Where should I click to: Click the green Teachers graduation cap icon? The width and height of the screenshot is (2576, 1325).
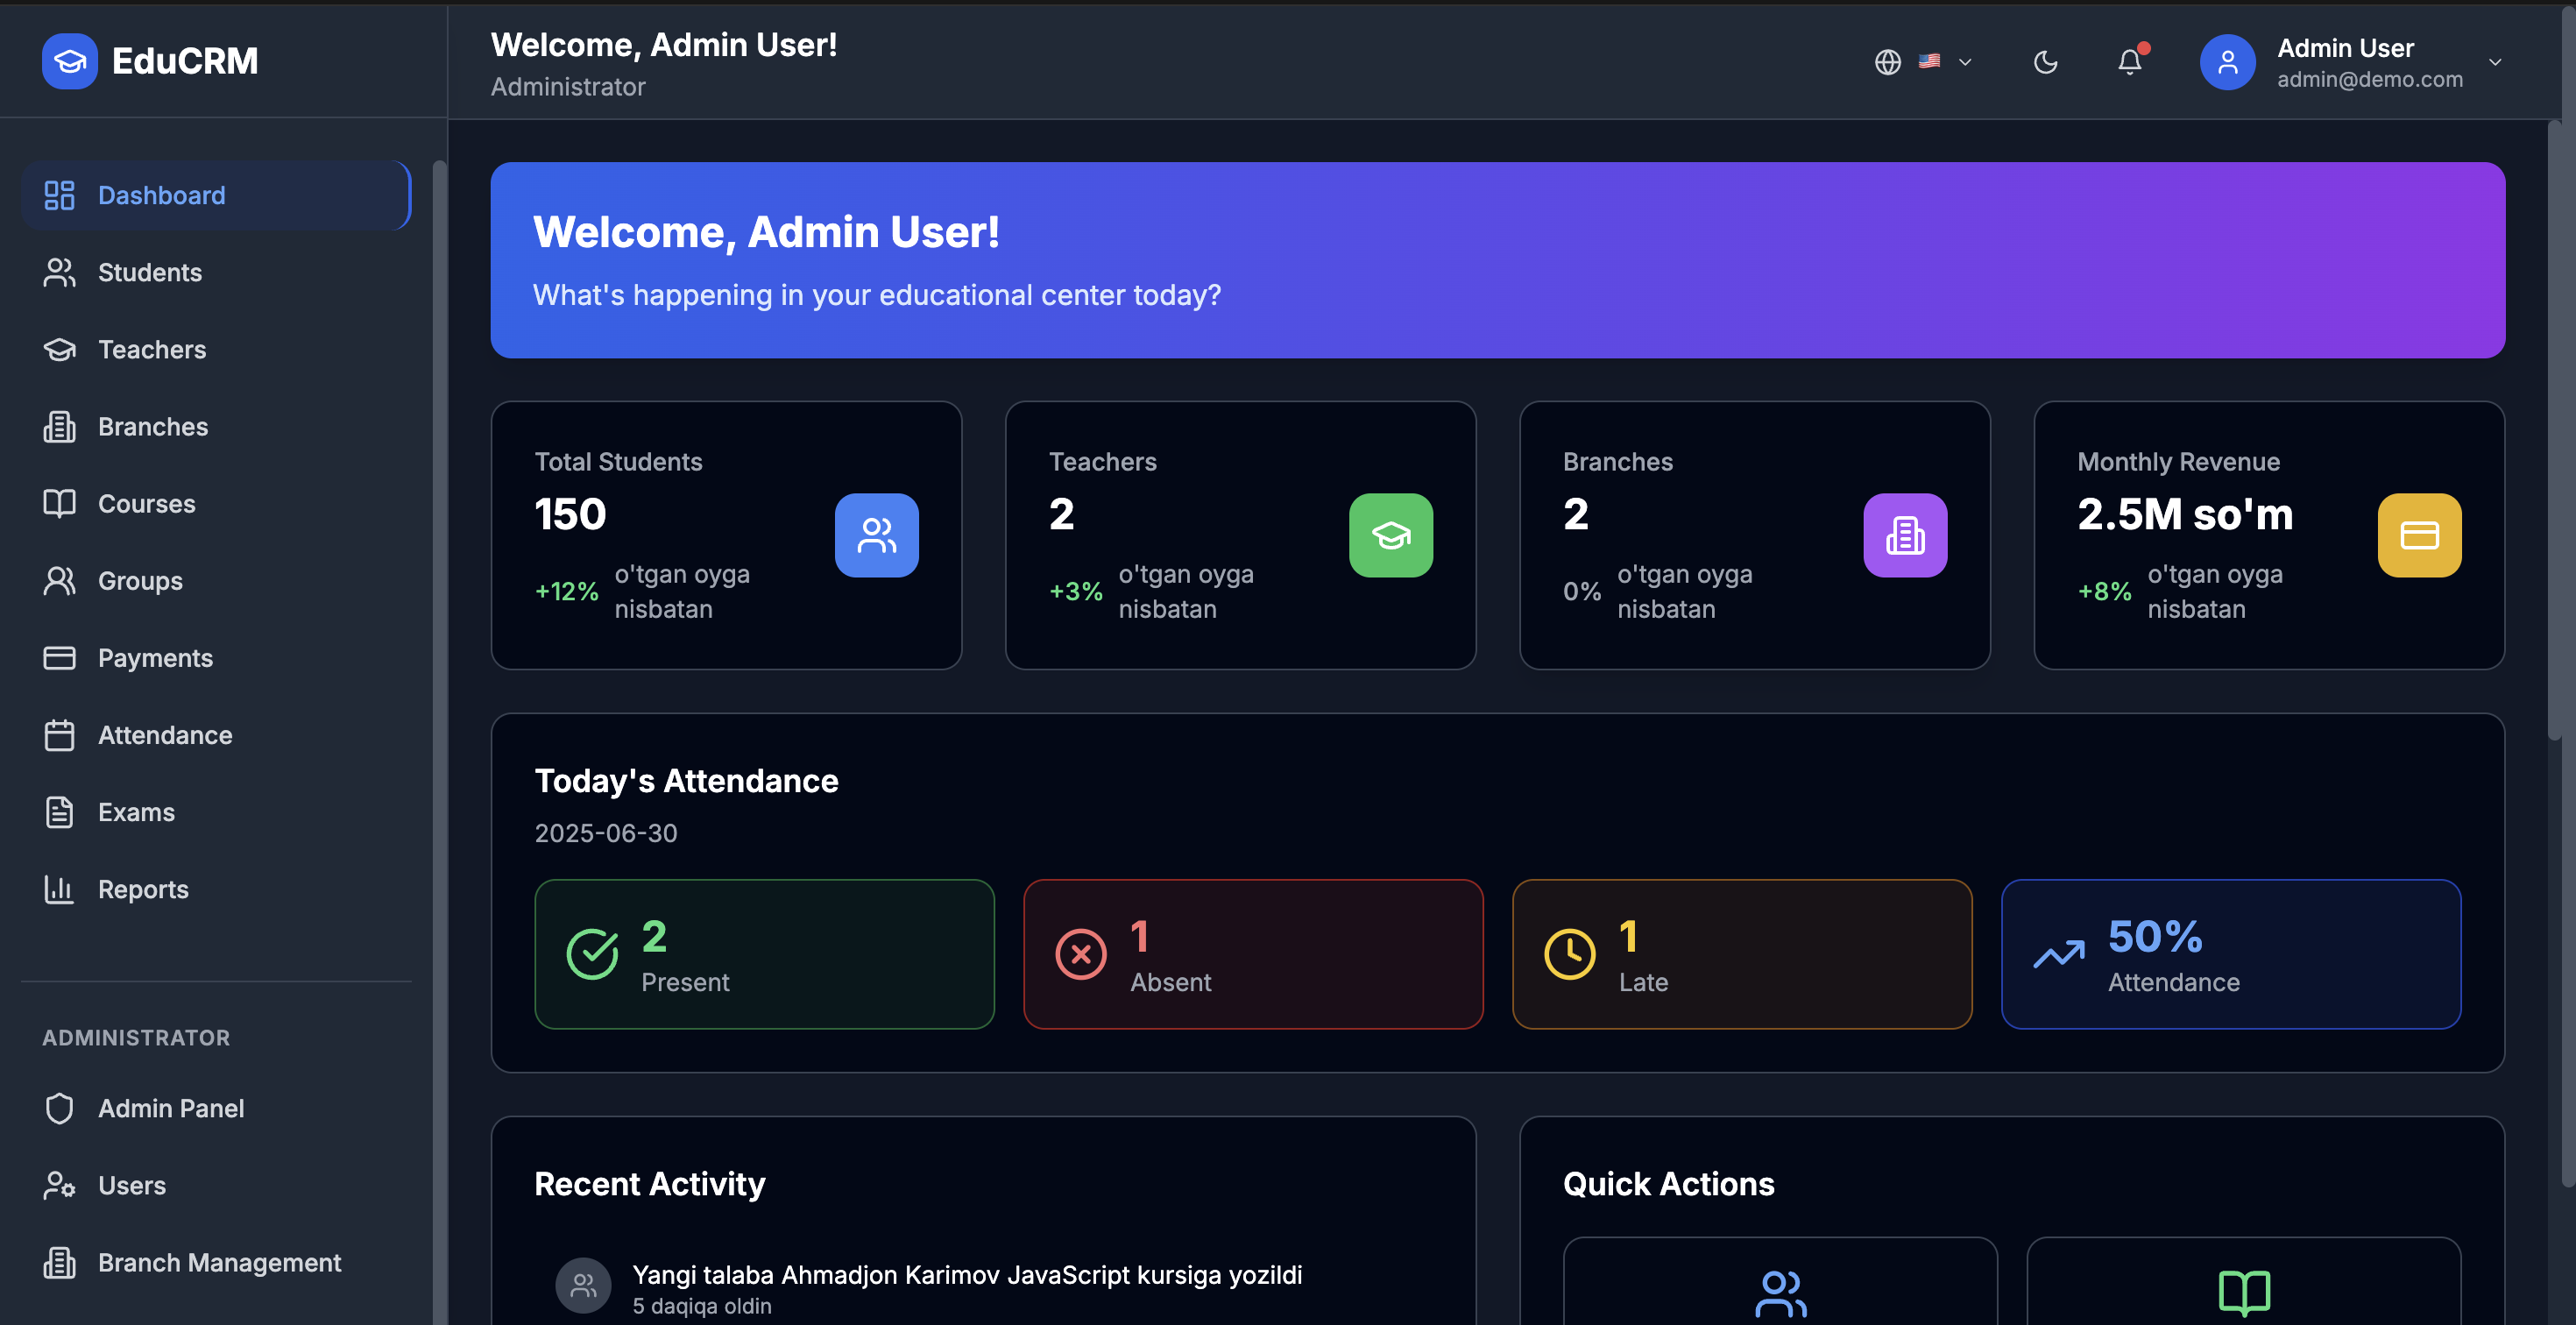coord(1390,535)
